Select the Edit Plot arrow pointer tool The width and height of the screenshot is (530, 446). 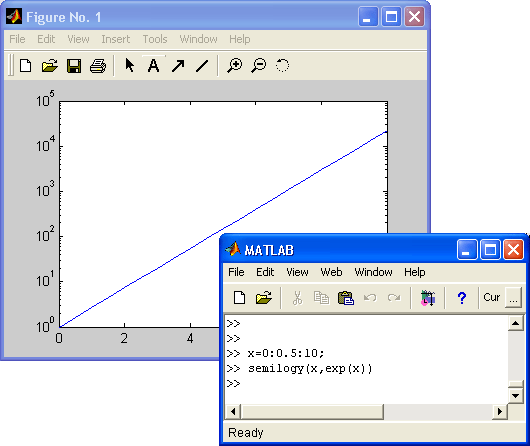[129, 65]
